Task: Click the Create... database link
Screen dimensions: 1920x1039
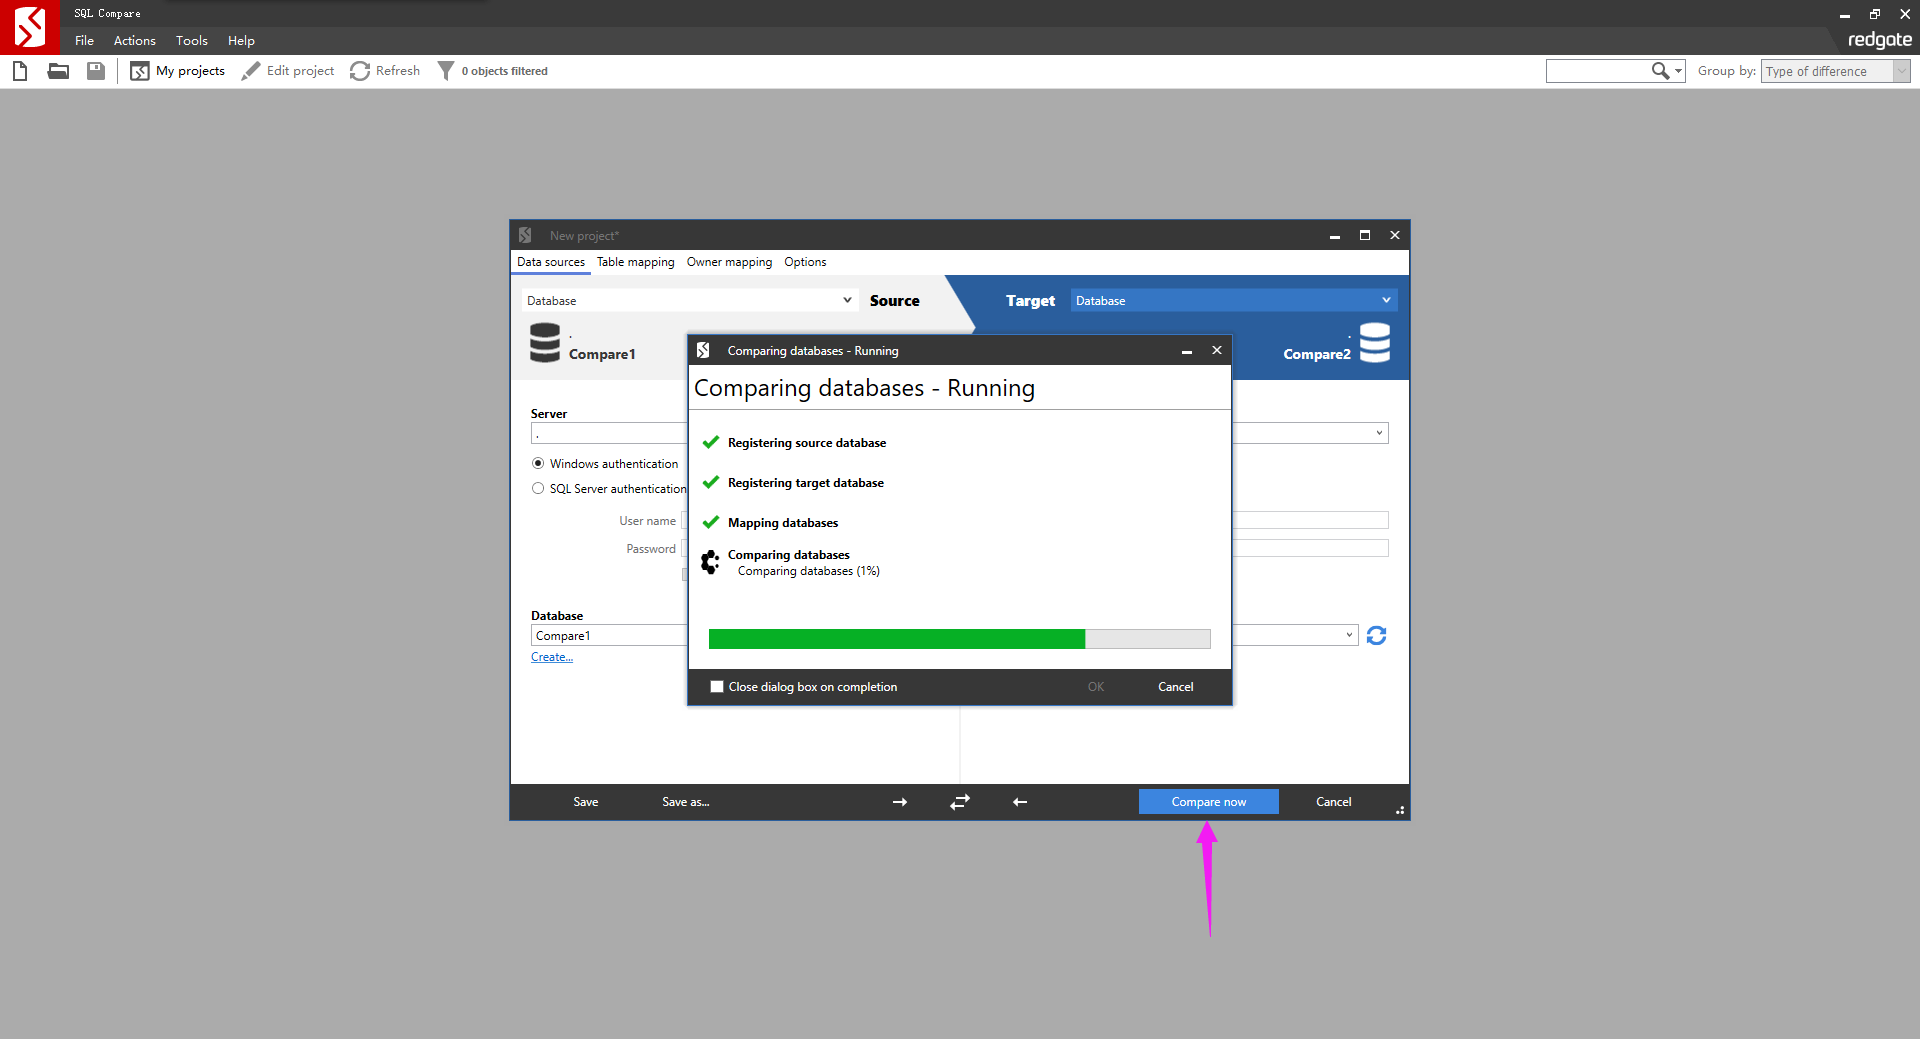Action: click(x=552, y=657)
